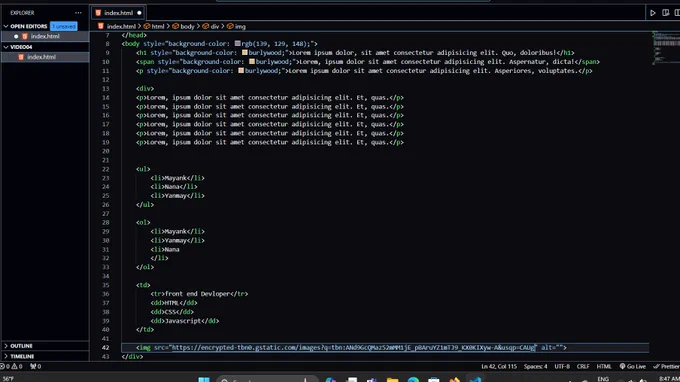Change language mode via HTML status item

click(x=604, y=366)
